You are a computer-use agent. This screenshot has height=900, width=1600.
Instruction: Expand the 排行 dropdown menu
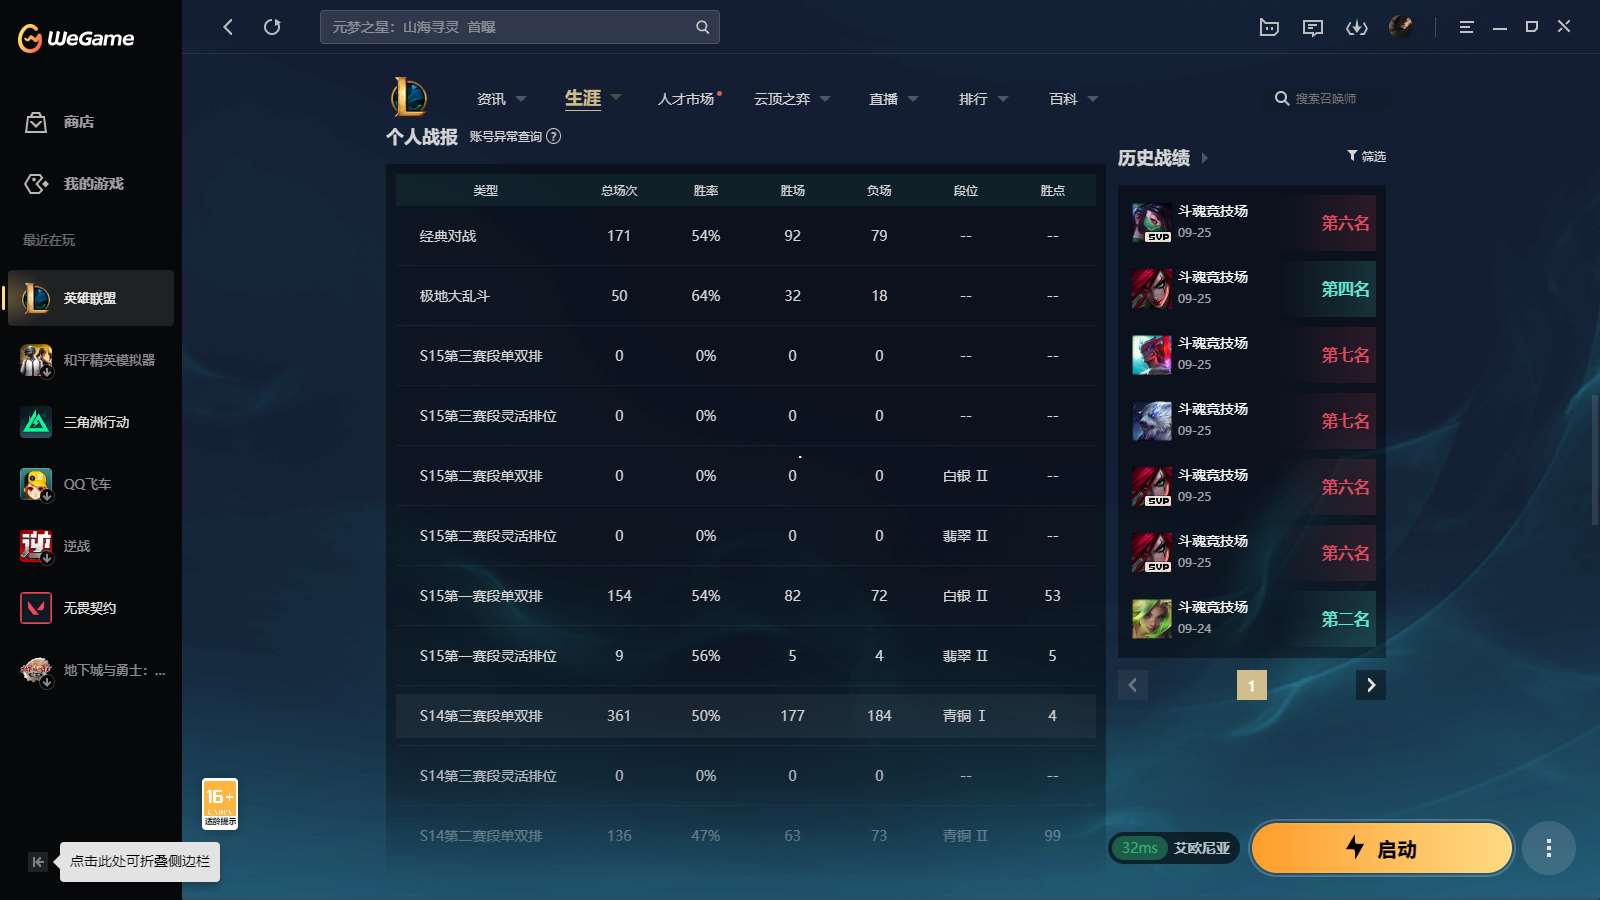[982, 99]
